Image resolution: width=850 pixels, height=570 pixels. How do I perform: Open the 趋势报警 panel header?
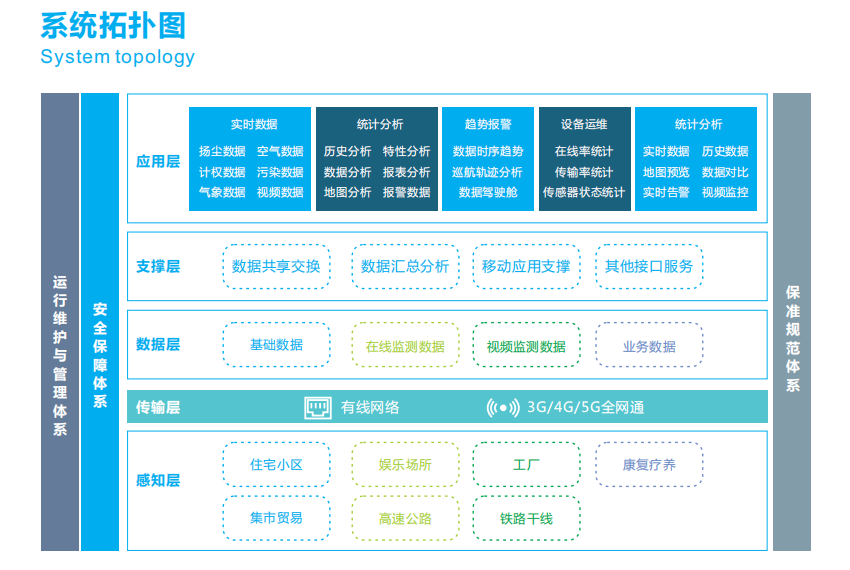488,125
